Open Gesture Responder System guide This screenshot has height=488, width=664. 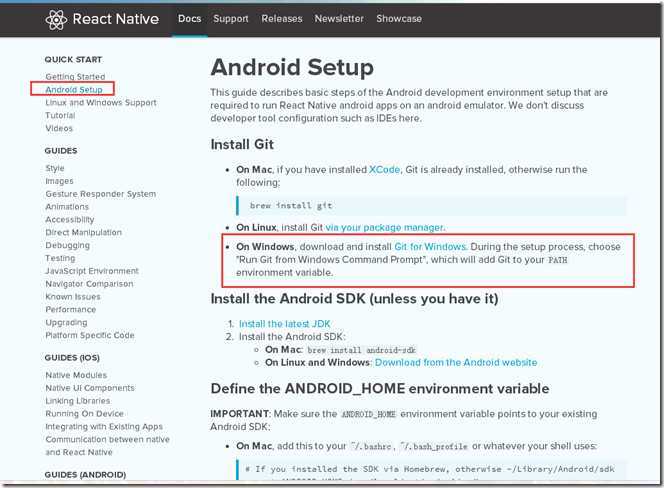click(101, 194)
